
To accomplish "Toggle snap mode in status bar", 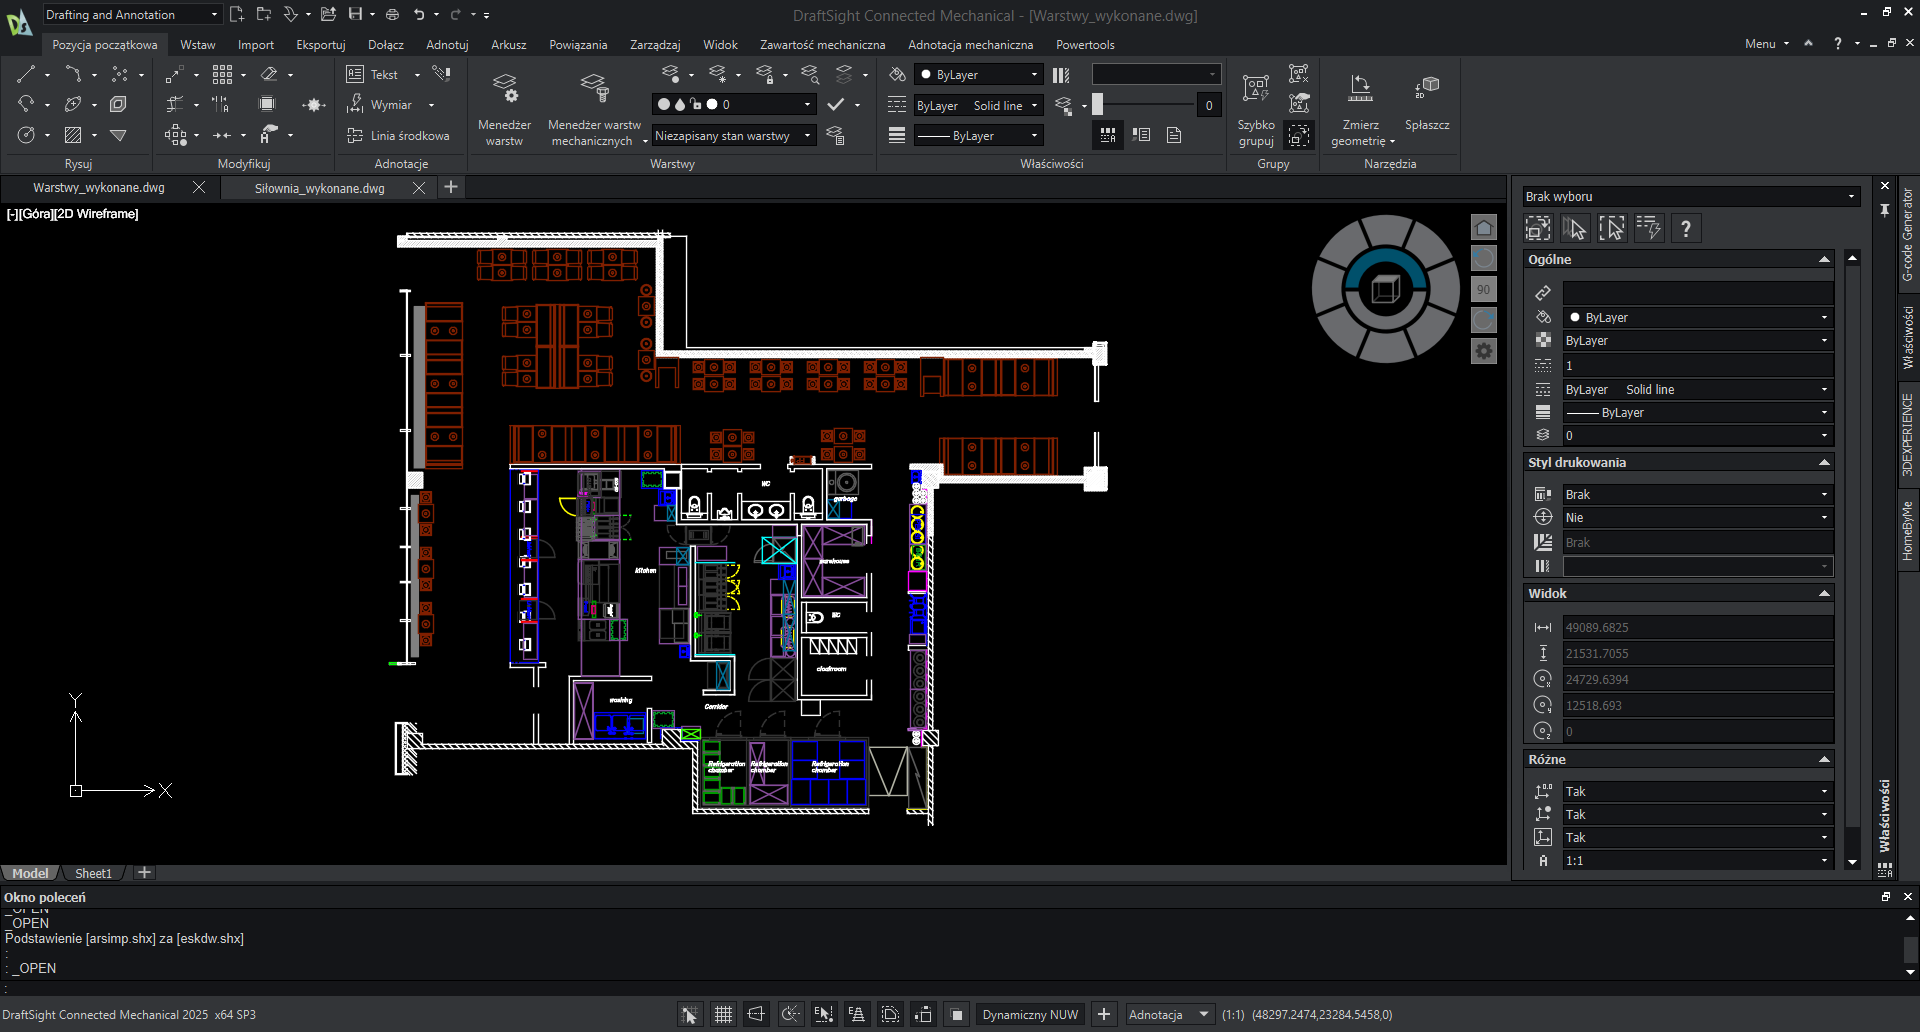I will pos(689,1015).
